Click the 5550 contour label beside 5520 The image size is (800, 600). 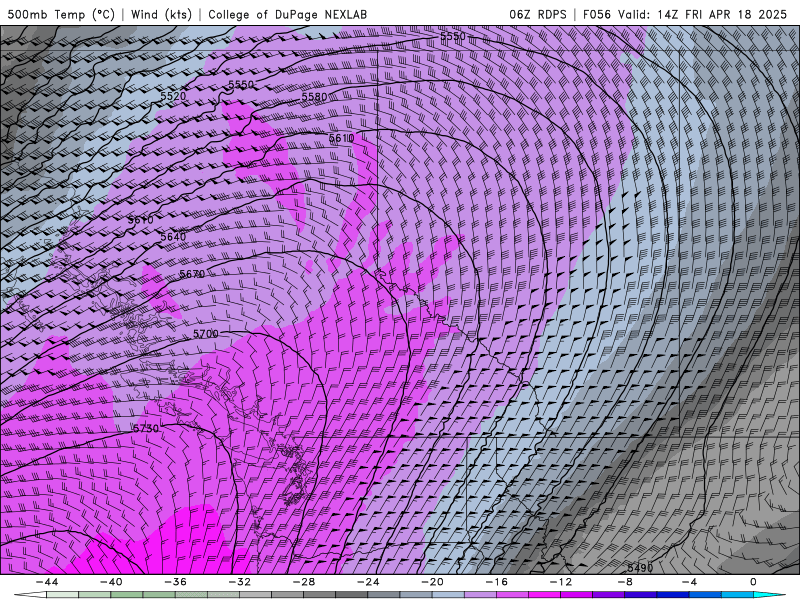[241, 84]
